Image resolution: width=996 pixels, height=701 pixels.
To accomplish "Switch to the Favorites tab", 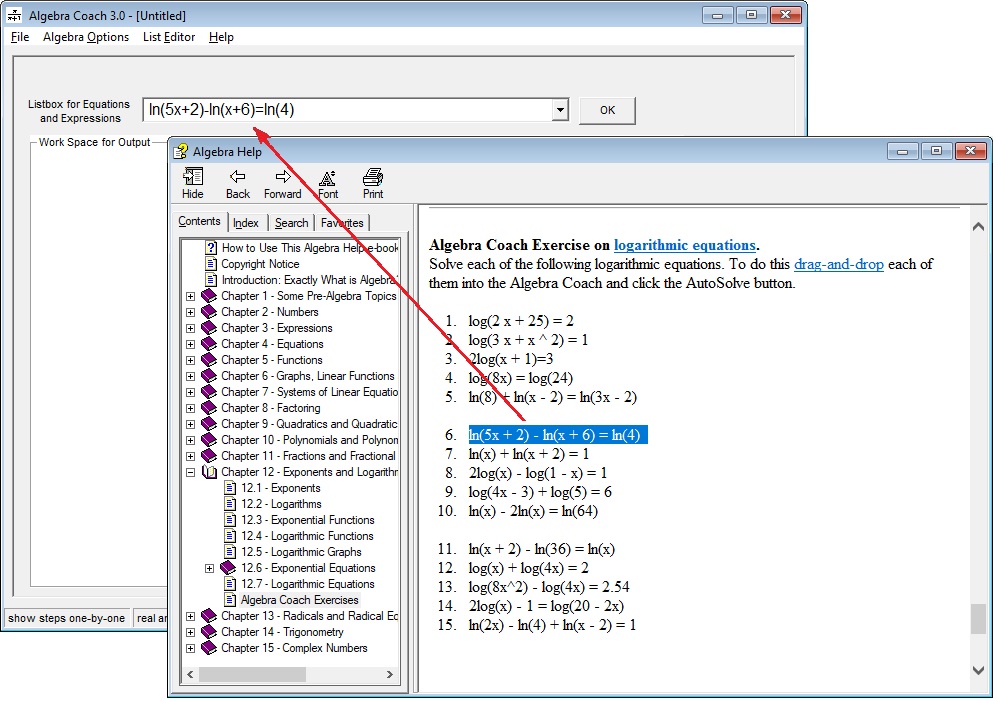I will [x=342, y=223].
